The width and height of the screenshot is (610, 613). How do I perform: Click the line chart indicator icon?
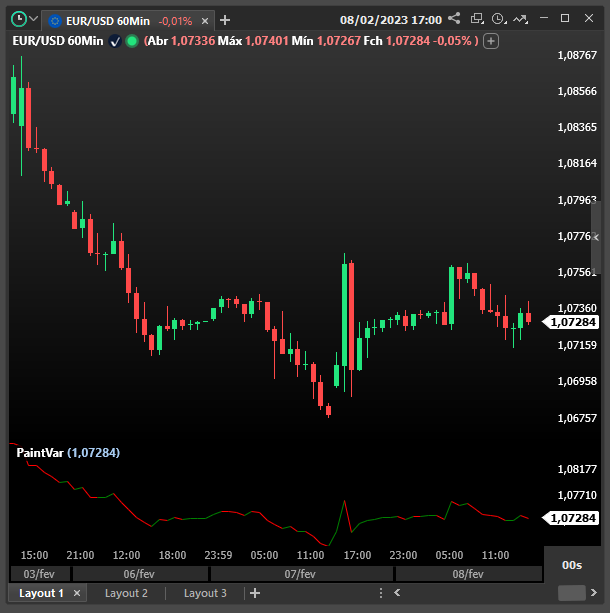(x=520, y=19)
